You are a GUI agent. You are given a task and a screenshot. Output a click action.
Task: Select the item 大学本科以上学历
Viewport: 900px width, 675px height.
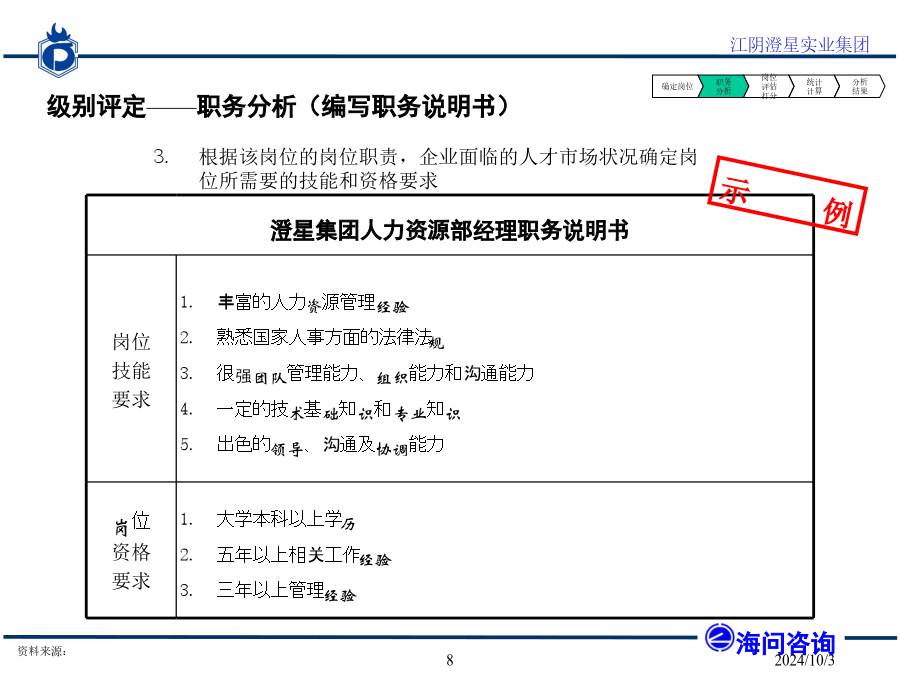click(285, 521)
